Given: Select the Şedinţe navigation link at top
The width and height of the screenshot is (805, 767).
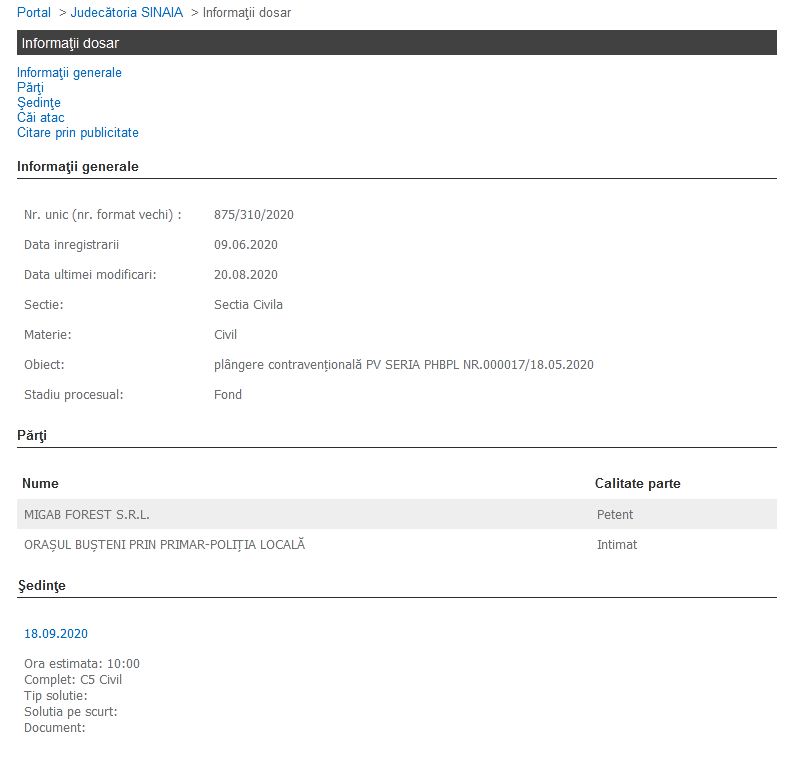Looking at the screenshot, I should [38, 102].
